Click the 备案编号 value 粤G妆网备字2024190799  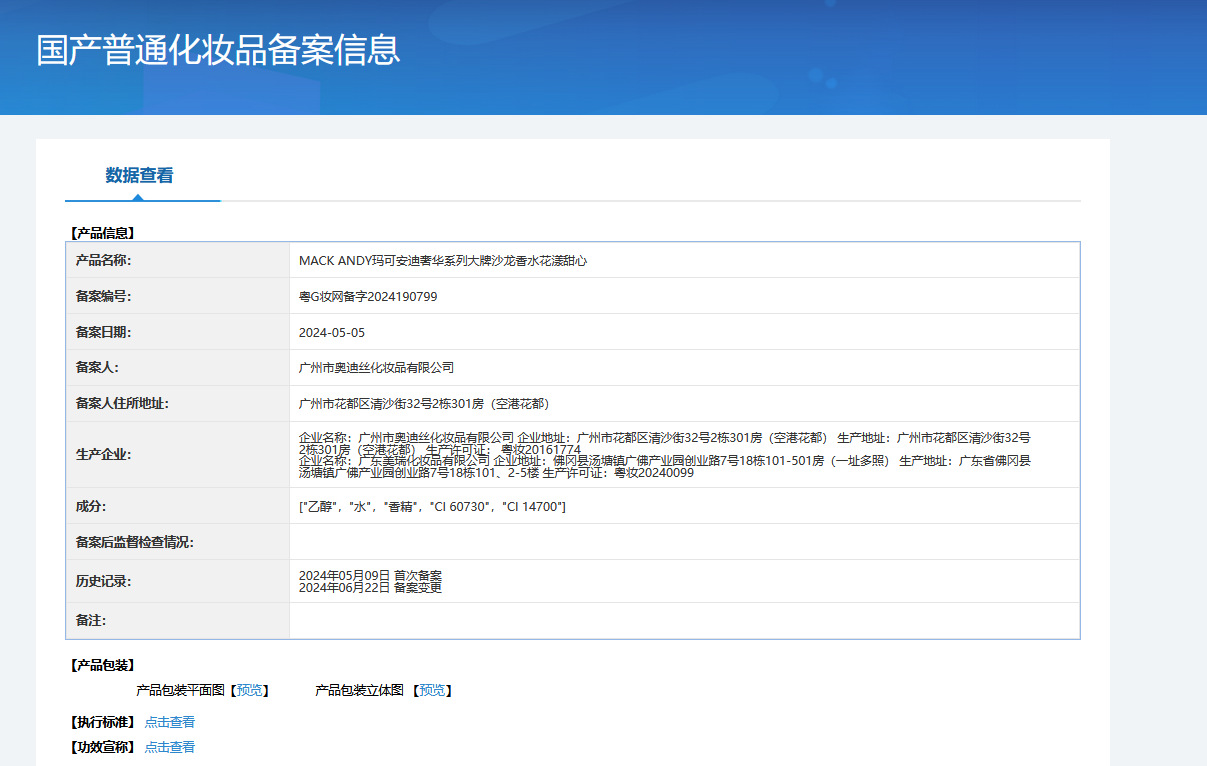click(x=368, y=296)
